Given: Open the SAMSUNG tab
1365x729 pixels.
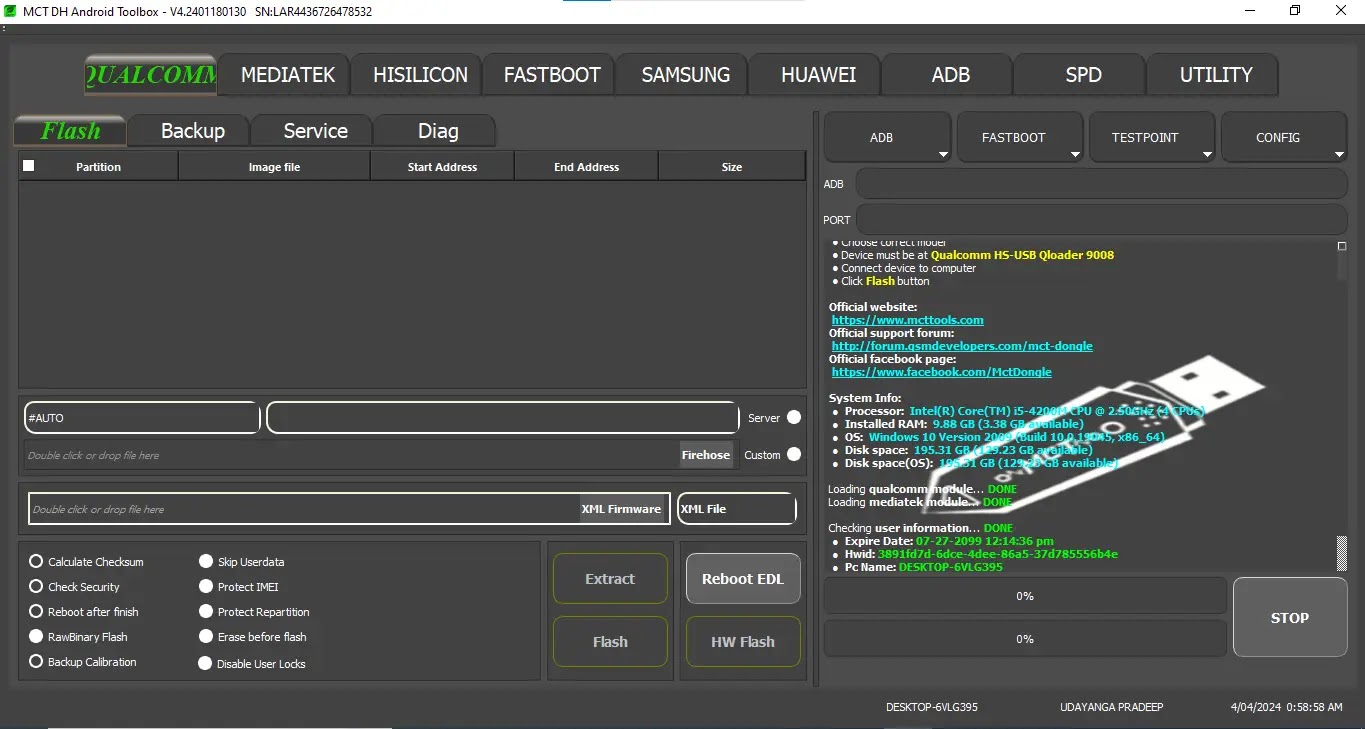Looking at the screenshot, I should point(686,75).
